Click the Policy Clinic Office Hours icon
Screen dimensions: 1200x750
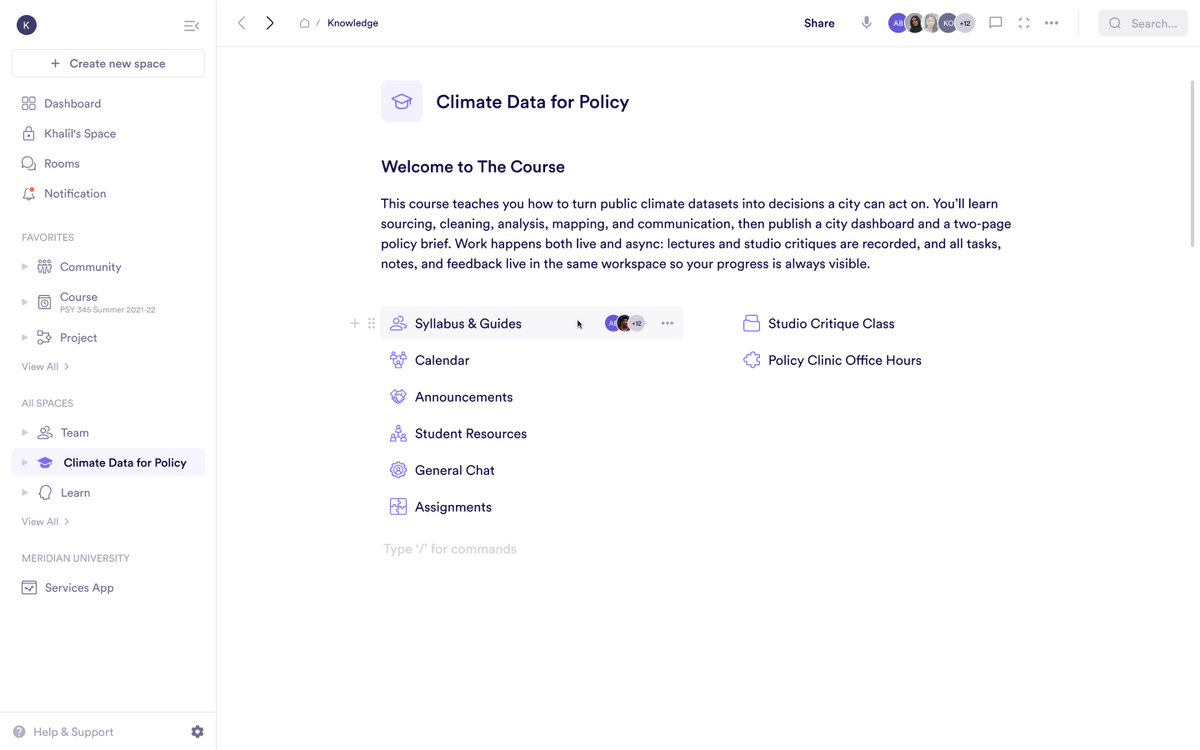click(x=752, y=360)
